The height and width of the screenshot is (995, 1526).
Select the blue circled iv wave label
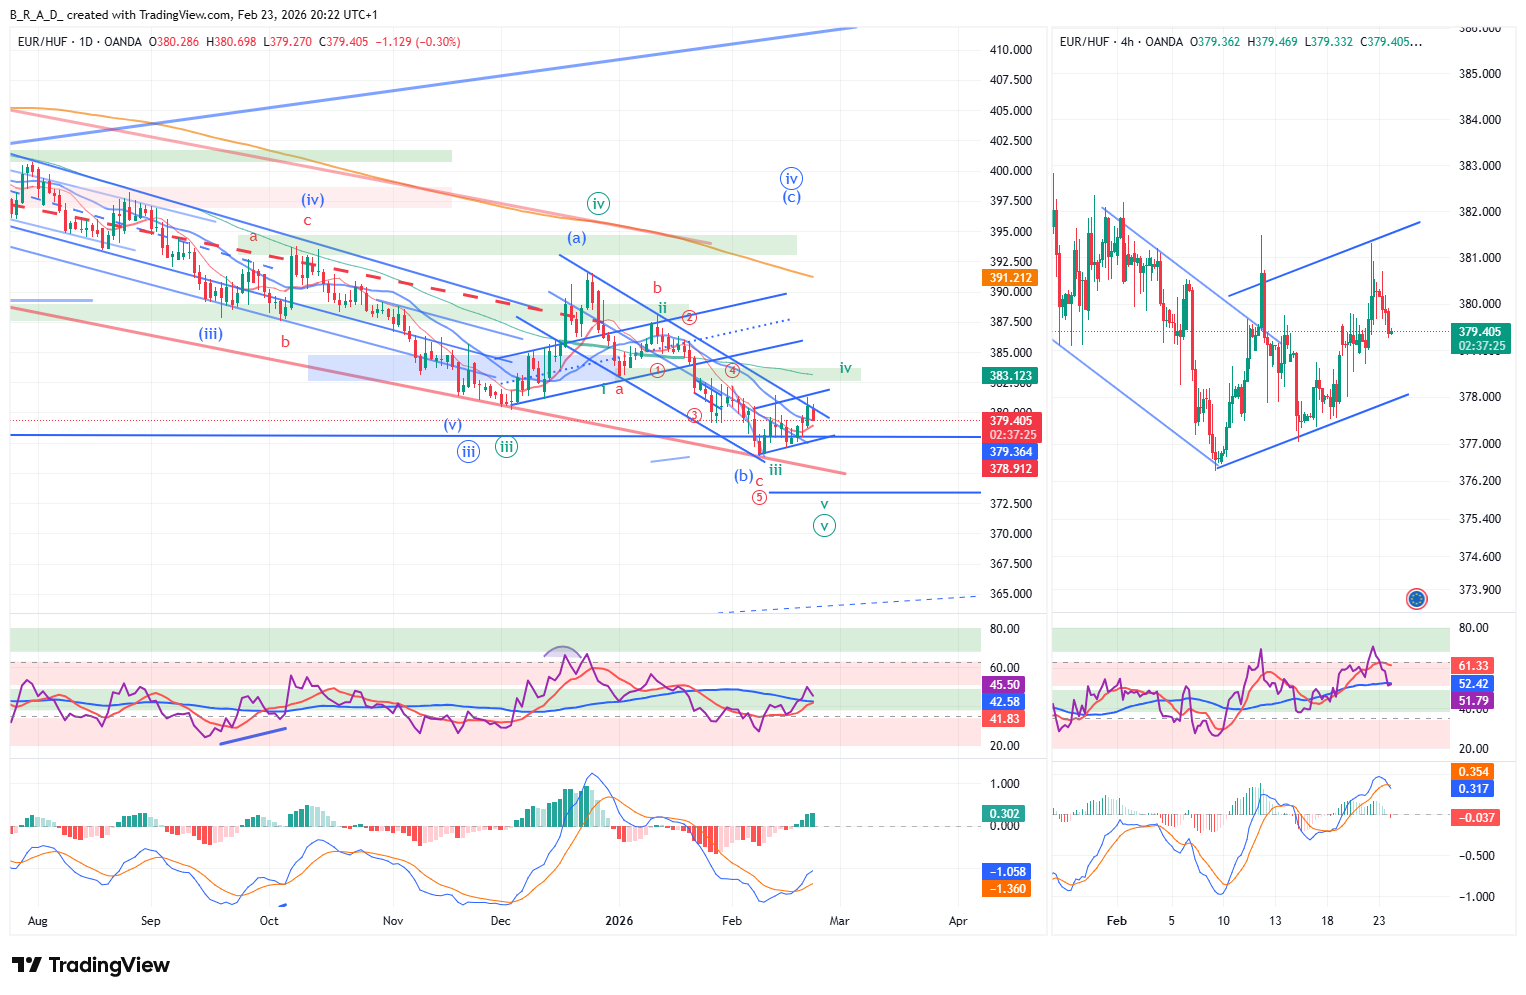click(791, 179)
